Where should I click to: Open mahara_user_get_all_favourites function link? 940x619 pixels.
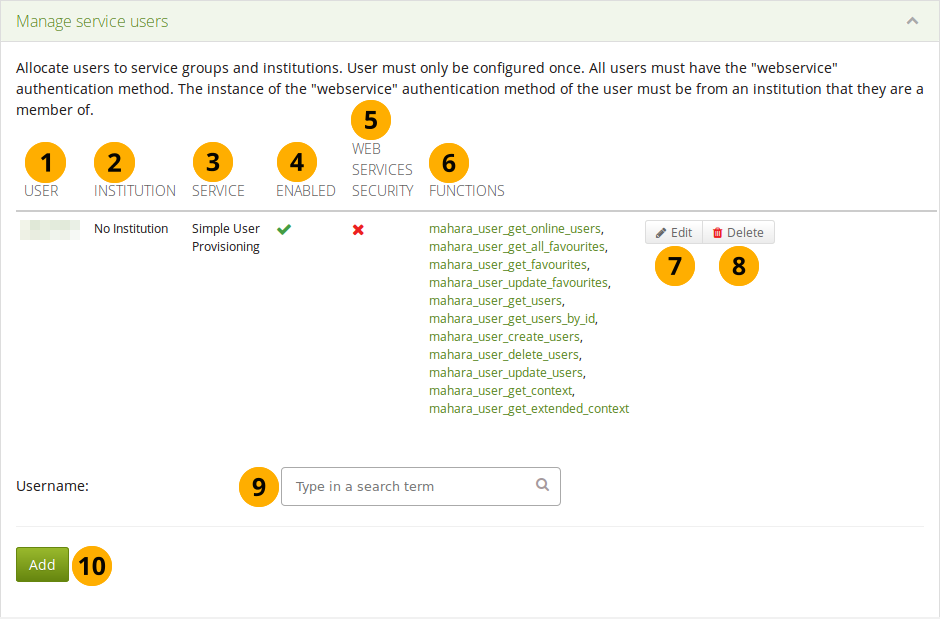pyautogui.click(x=517, y=247)
